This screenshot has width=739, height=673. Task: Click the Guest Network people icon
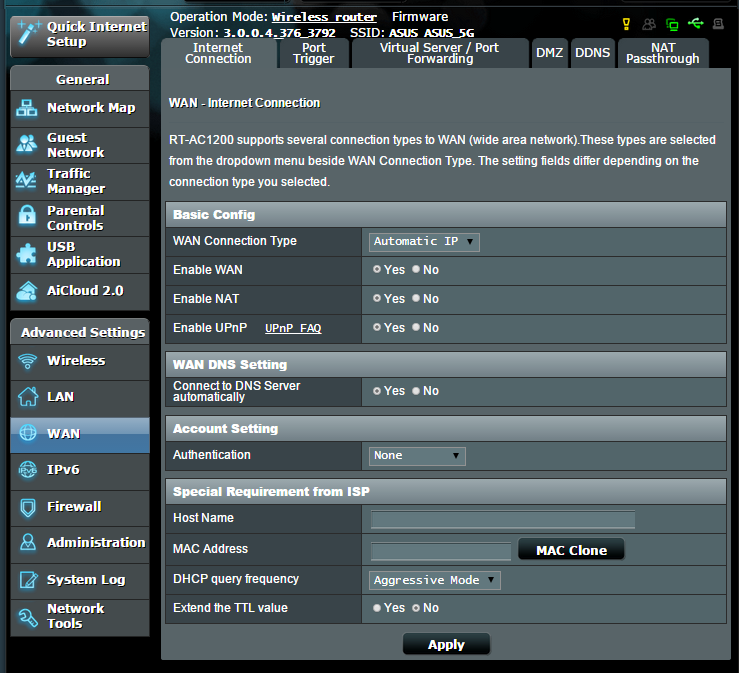(x=26, y=144)
